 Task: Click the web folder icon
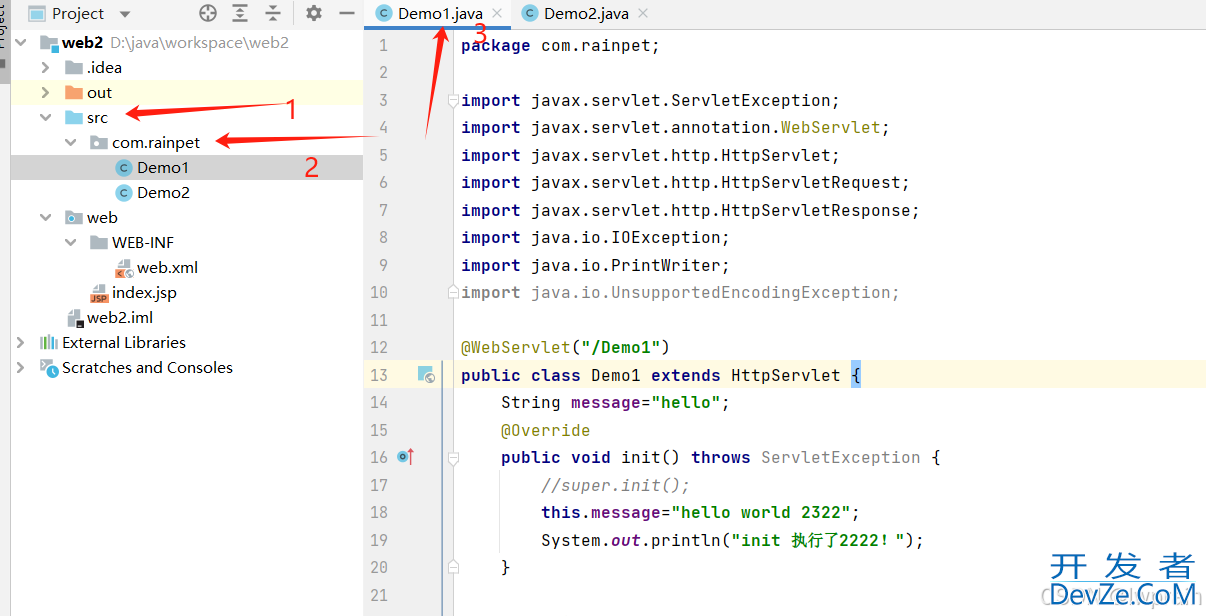[x=74, y=218]
